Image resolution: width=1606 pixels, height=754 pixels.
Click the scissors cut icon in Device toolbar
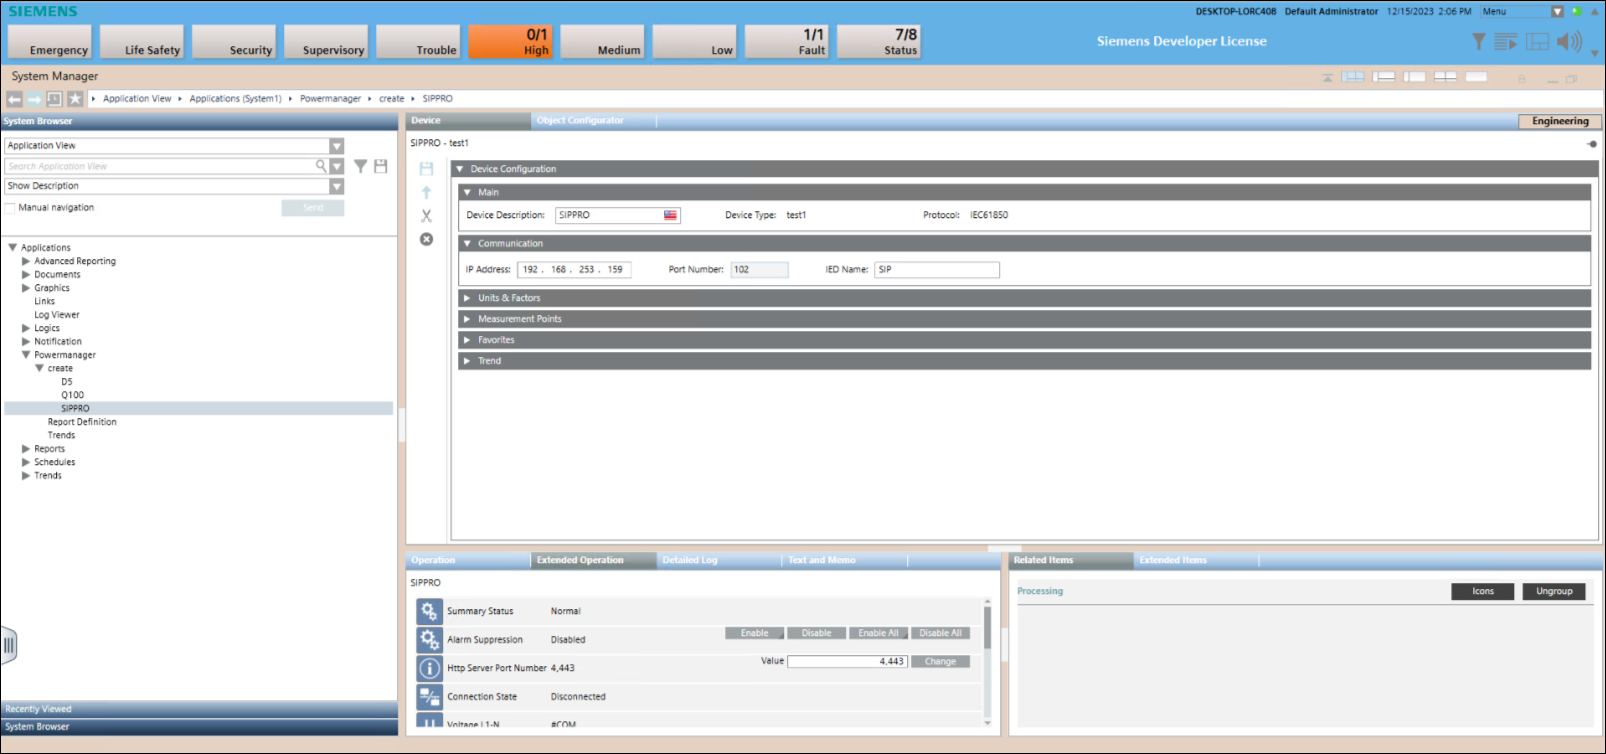[426, 216]
